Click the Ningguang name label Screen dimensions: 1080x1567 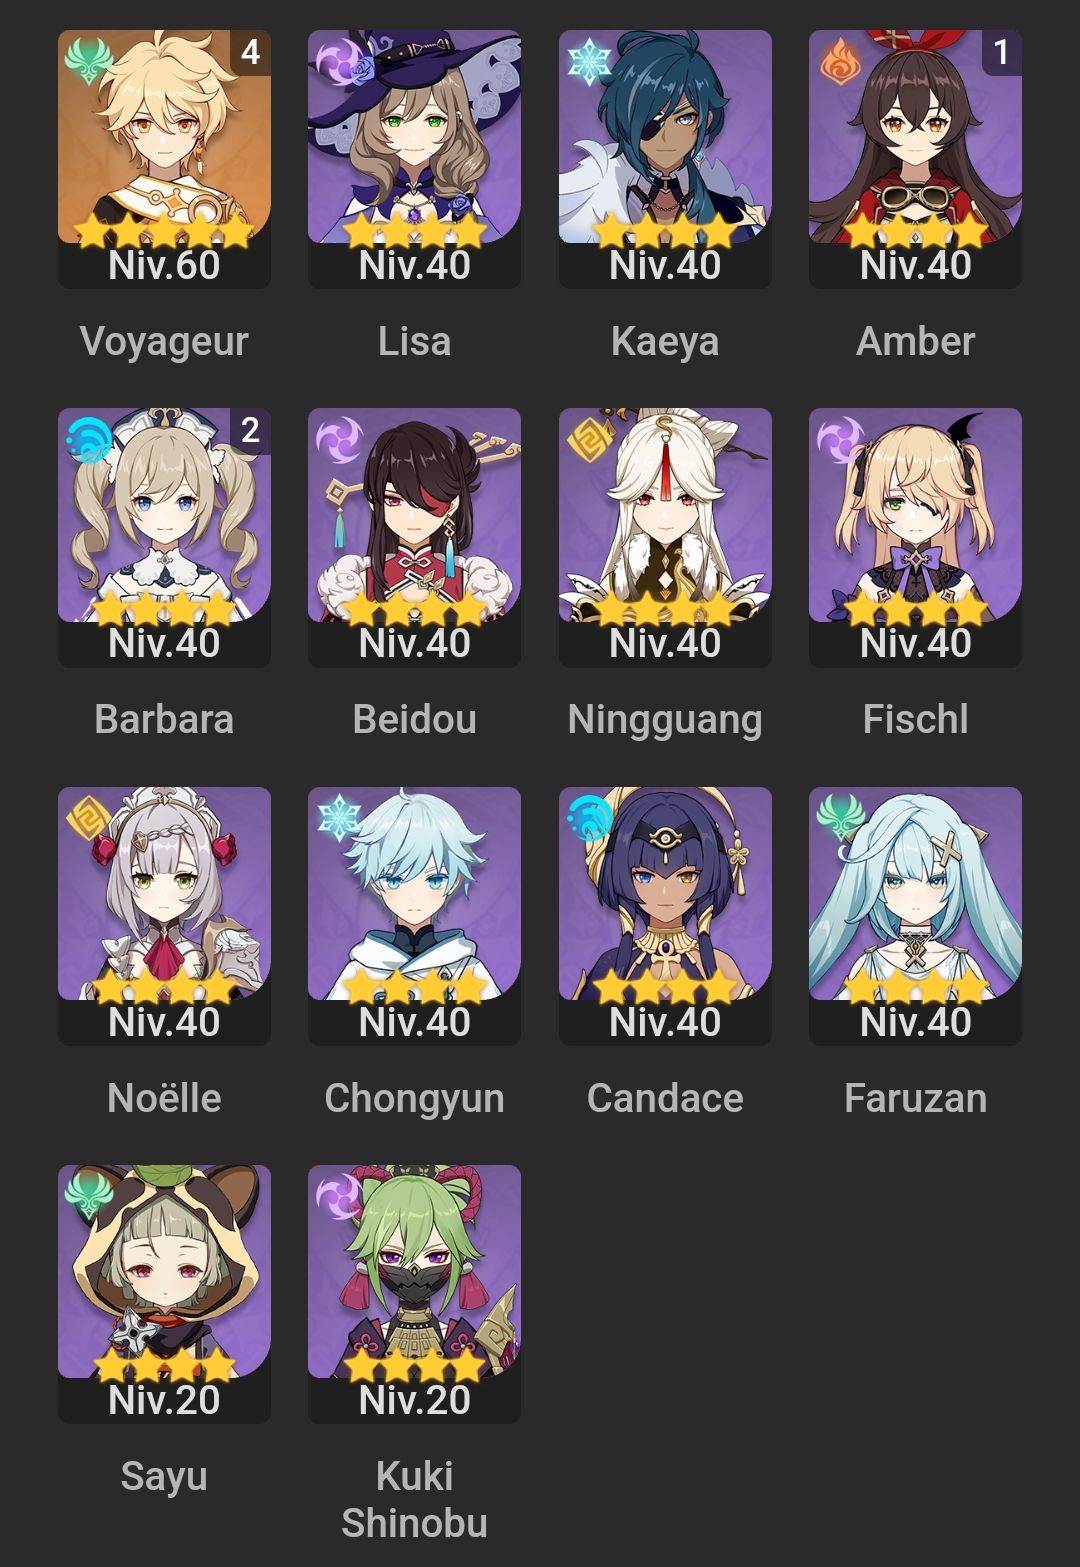665,720
